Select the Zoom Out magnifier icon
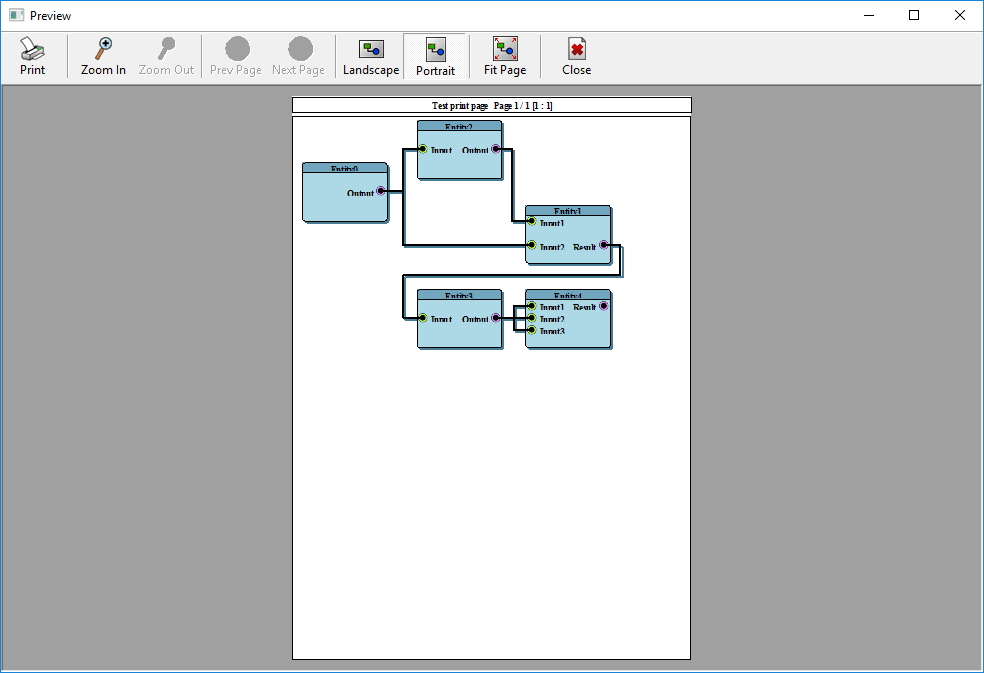Screen dimensions: 984x673 (166, 55)
